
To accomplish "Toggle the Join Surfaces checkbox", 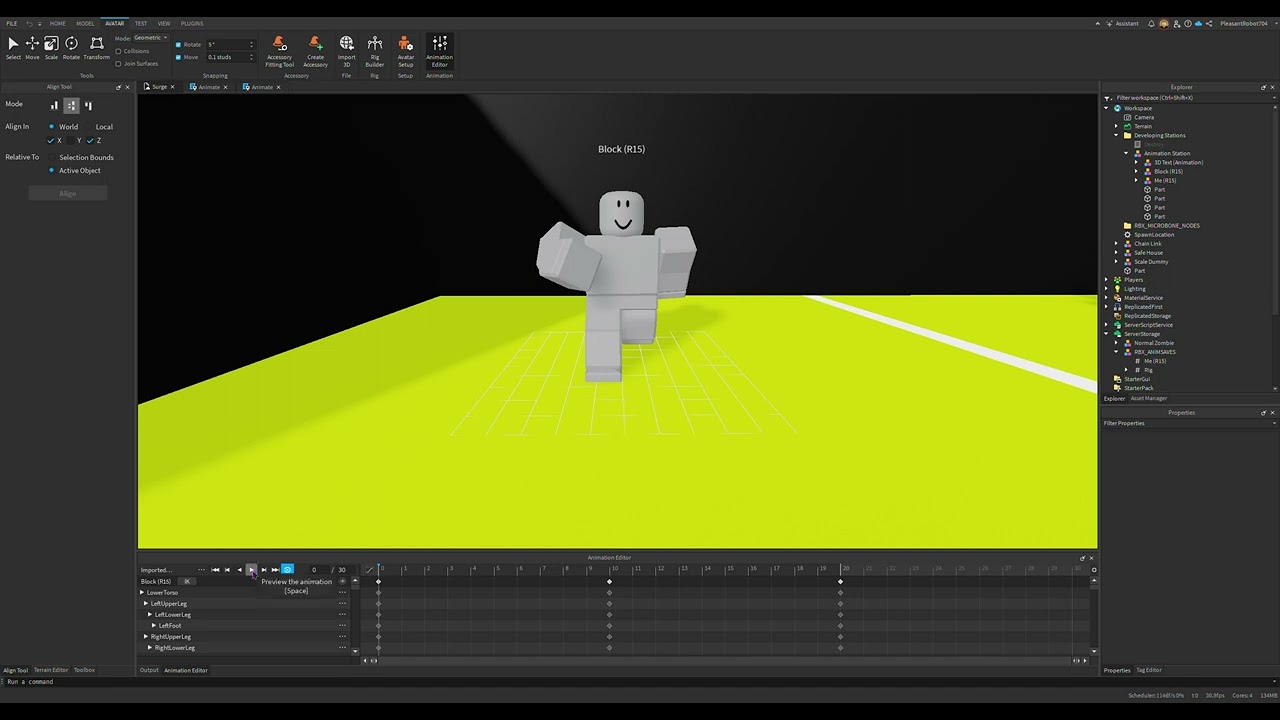I will pyautogui.click(x=119, y=63).
